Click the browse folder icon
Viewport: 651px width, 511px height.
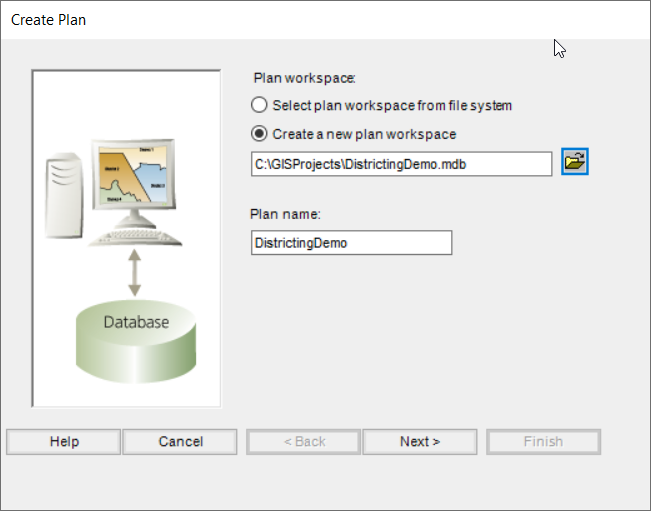[574, 162]
